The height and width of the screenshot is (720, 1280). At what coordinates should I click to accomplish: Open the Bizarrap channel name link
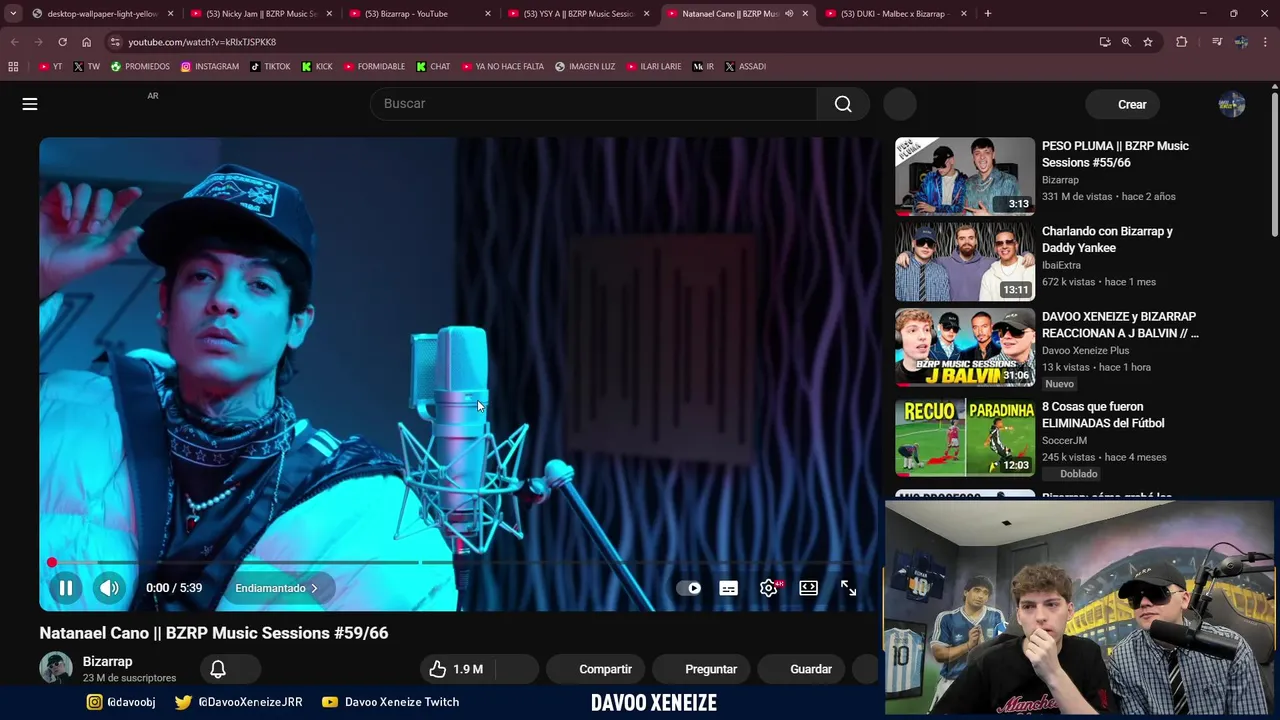[107, 661]
